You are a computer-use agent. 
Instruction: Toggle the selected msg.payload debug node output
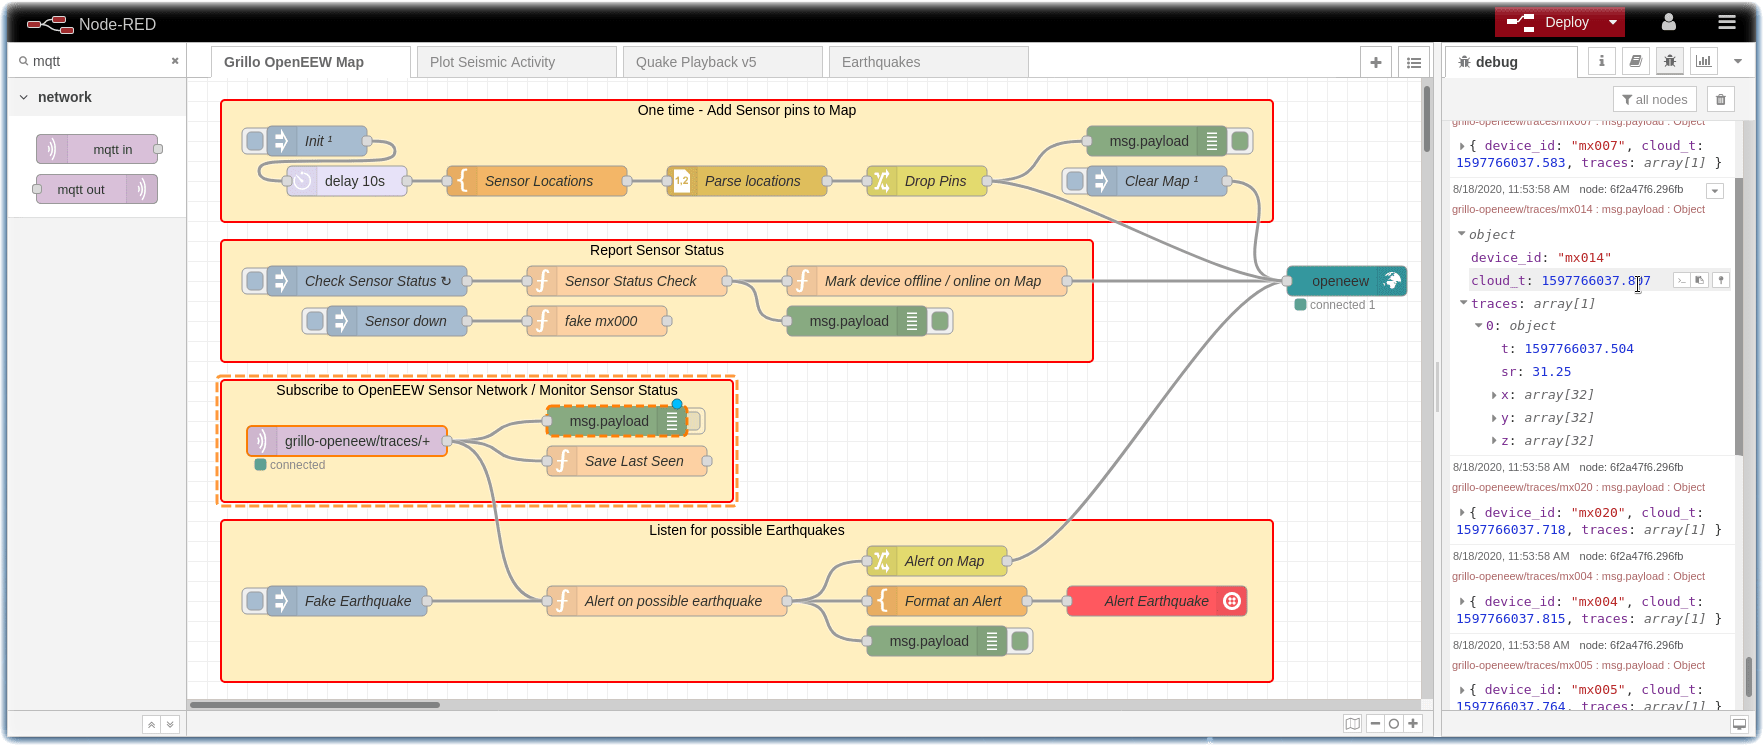(x=695, y=421)
